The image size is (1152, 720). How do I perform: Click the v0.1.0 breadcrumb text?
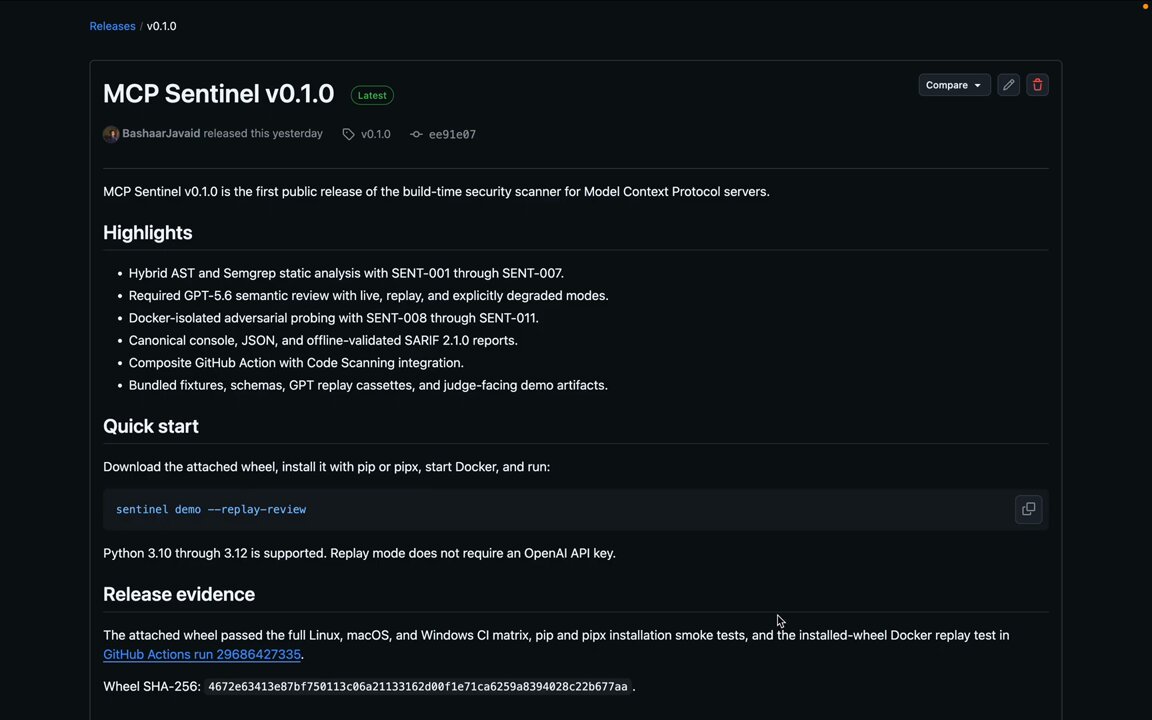point(162,26)
